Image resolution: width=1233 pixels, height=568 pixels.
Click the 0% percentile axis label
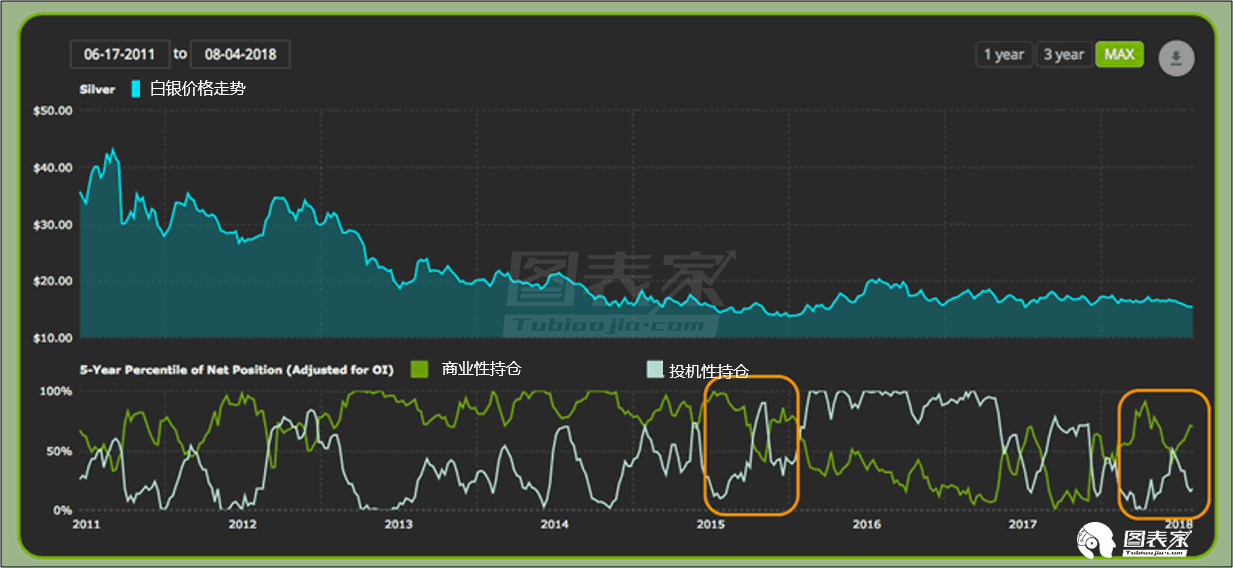(64, 510)
